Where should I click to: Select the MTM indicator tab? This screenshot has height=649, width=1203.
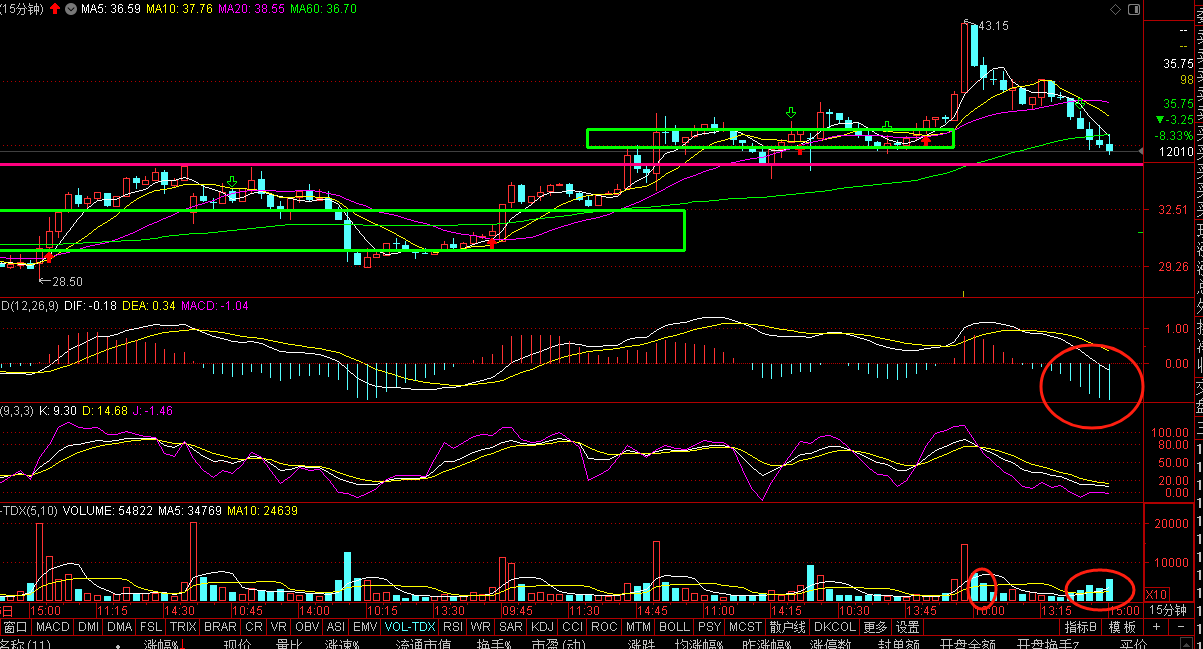(x=639, y=627)
